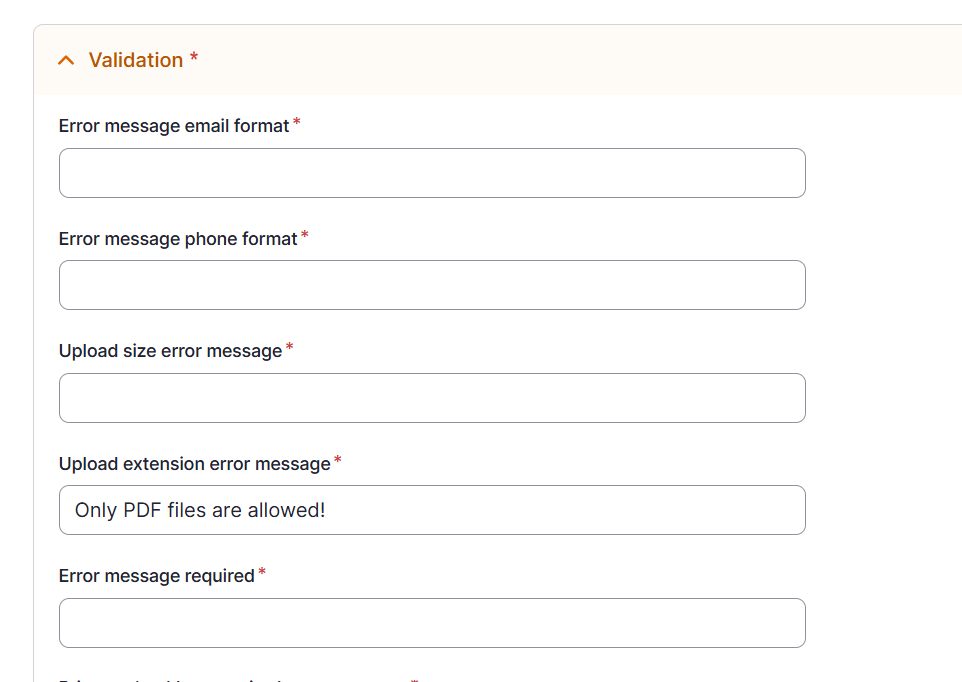Focus the Error message required input box
The image size is (962, 682).
coord(432,623)
